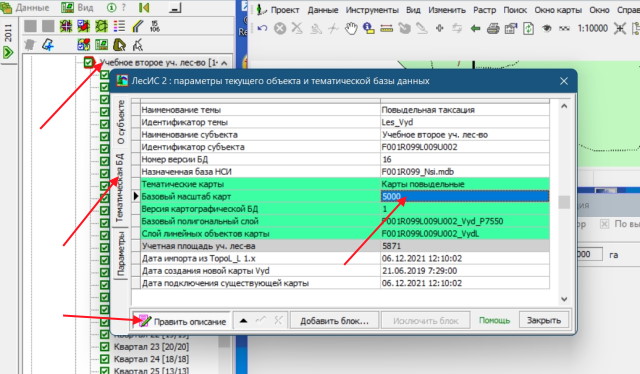Click the undo arrow icon
This screenshot has width=640, height=374.
(262, 28)
